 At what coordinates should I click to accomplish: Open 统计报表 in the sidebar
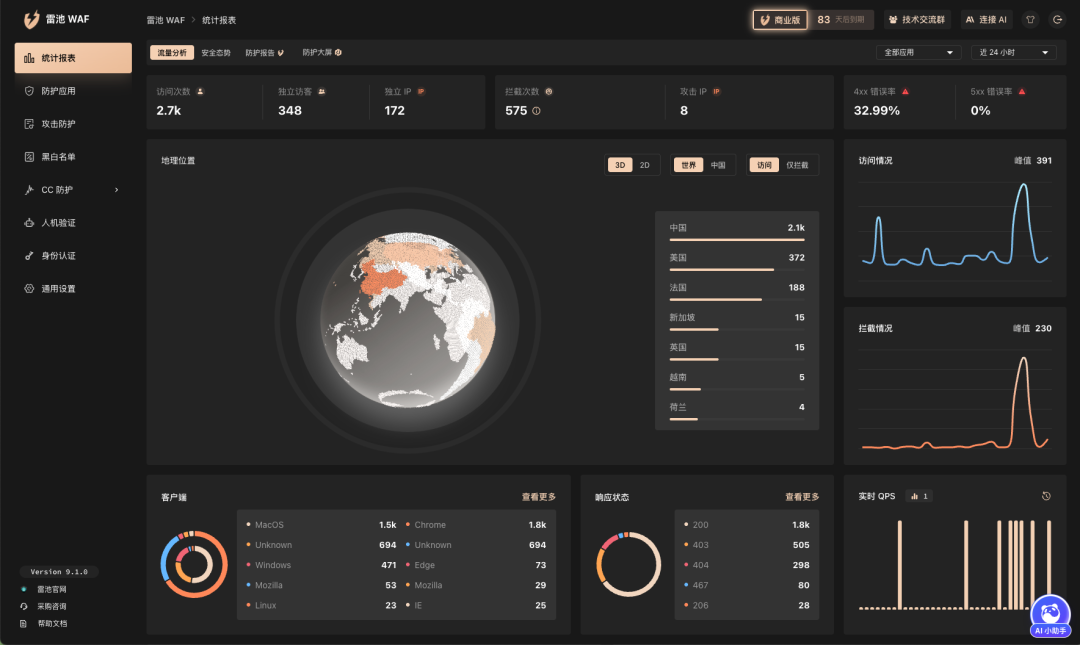tap(73, 58)
